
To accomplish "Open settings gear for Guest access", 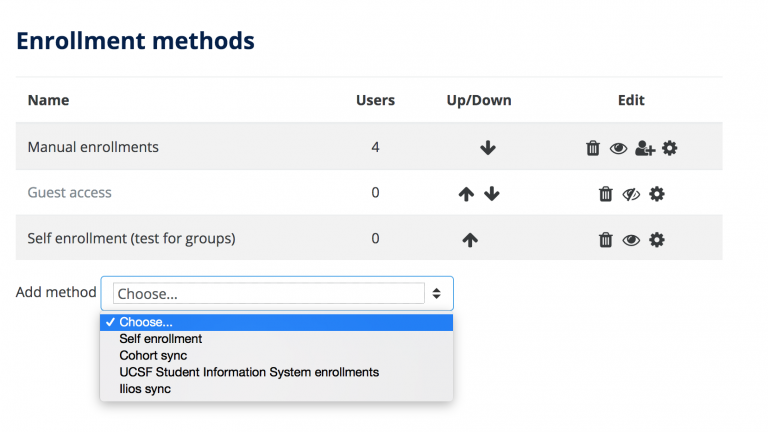I will pos(657,194).
